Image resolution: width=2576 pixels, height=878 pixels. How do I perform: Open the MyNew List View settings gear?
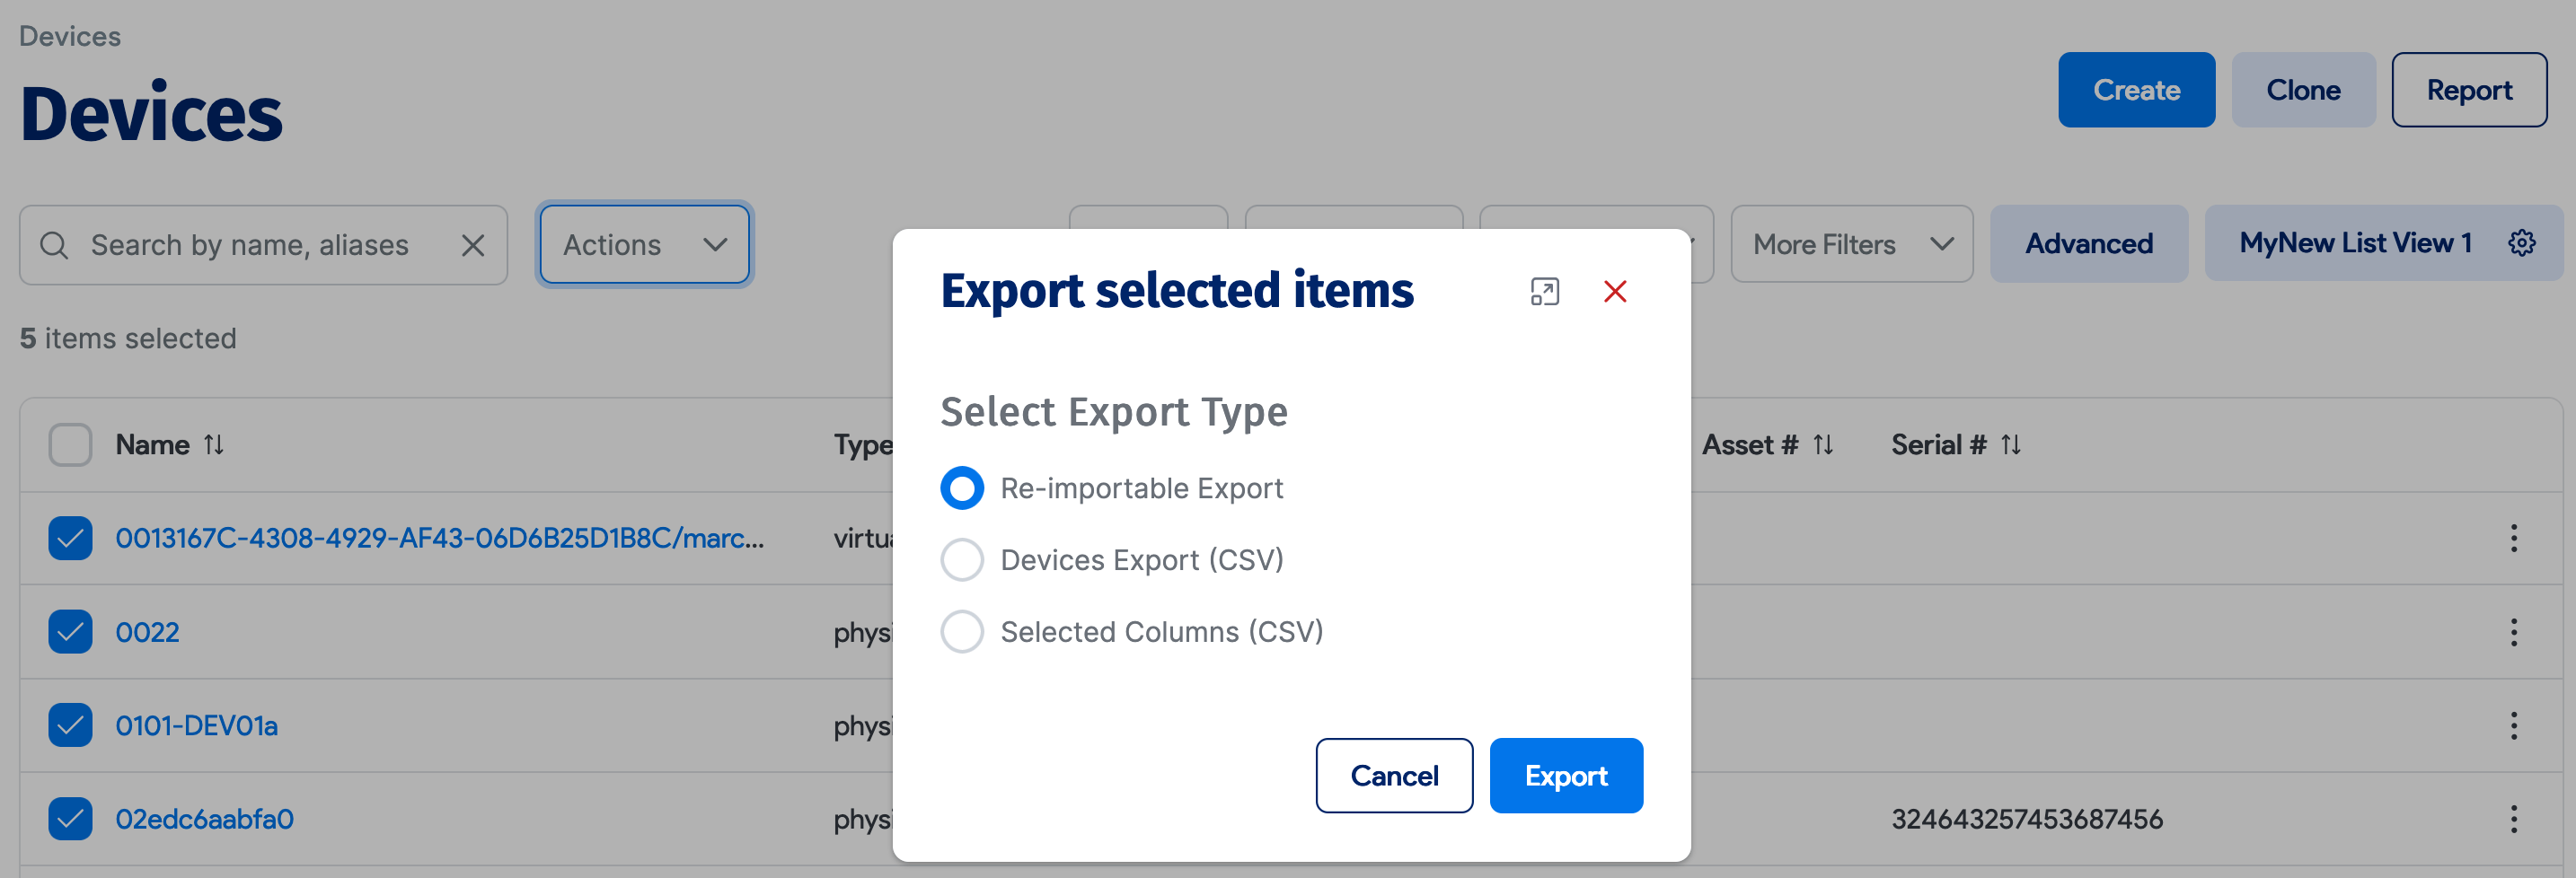coord(2524,242)
